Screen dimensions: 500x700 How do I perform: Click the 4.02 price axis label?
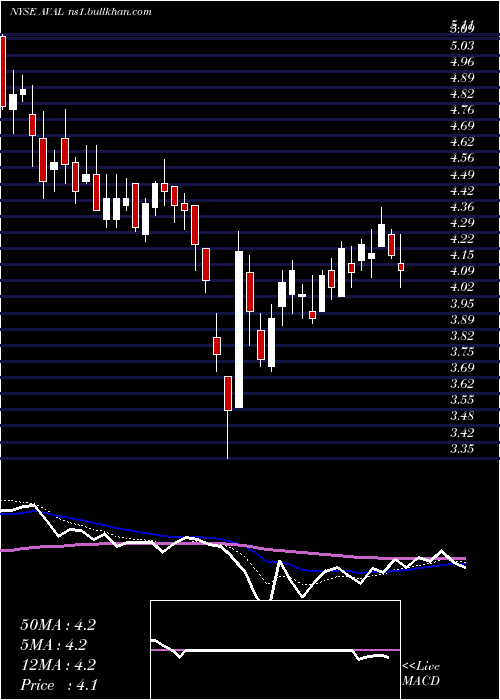pos(462,287)
